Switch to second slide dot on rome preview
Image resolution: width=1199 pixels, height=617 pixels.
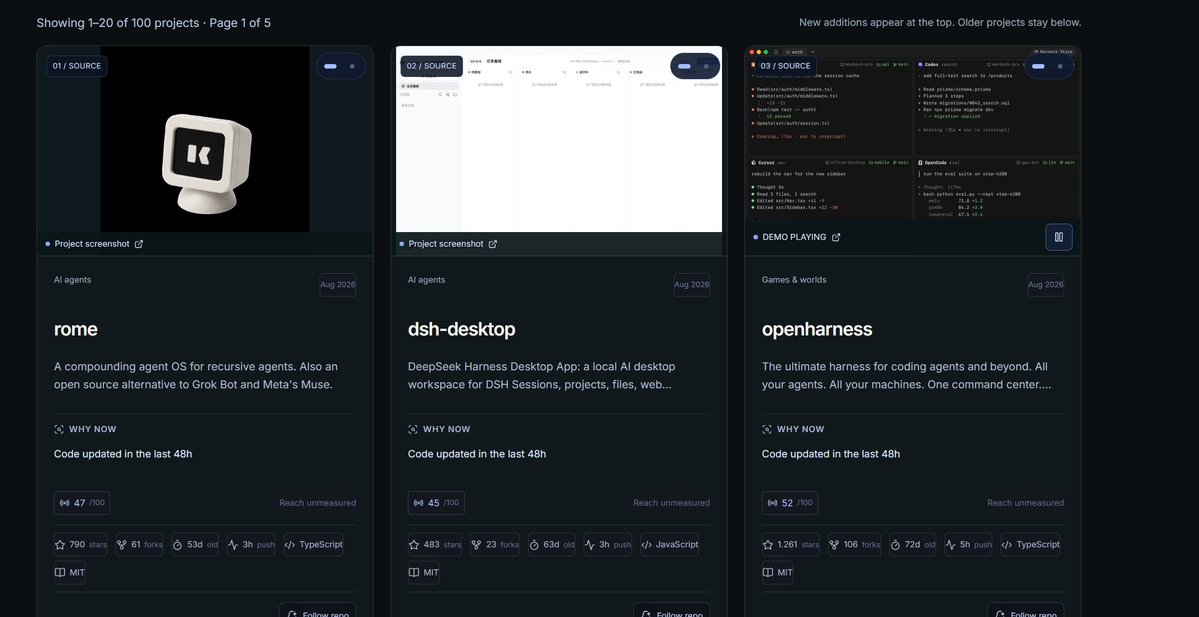[352, 67]
